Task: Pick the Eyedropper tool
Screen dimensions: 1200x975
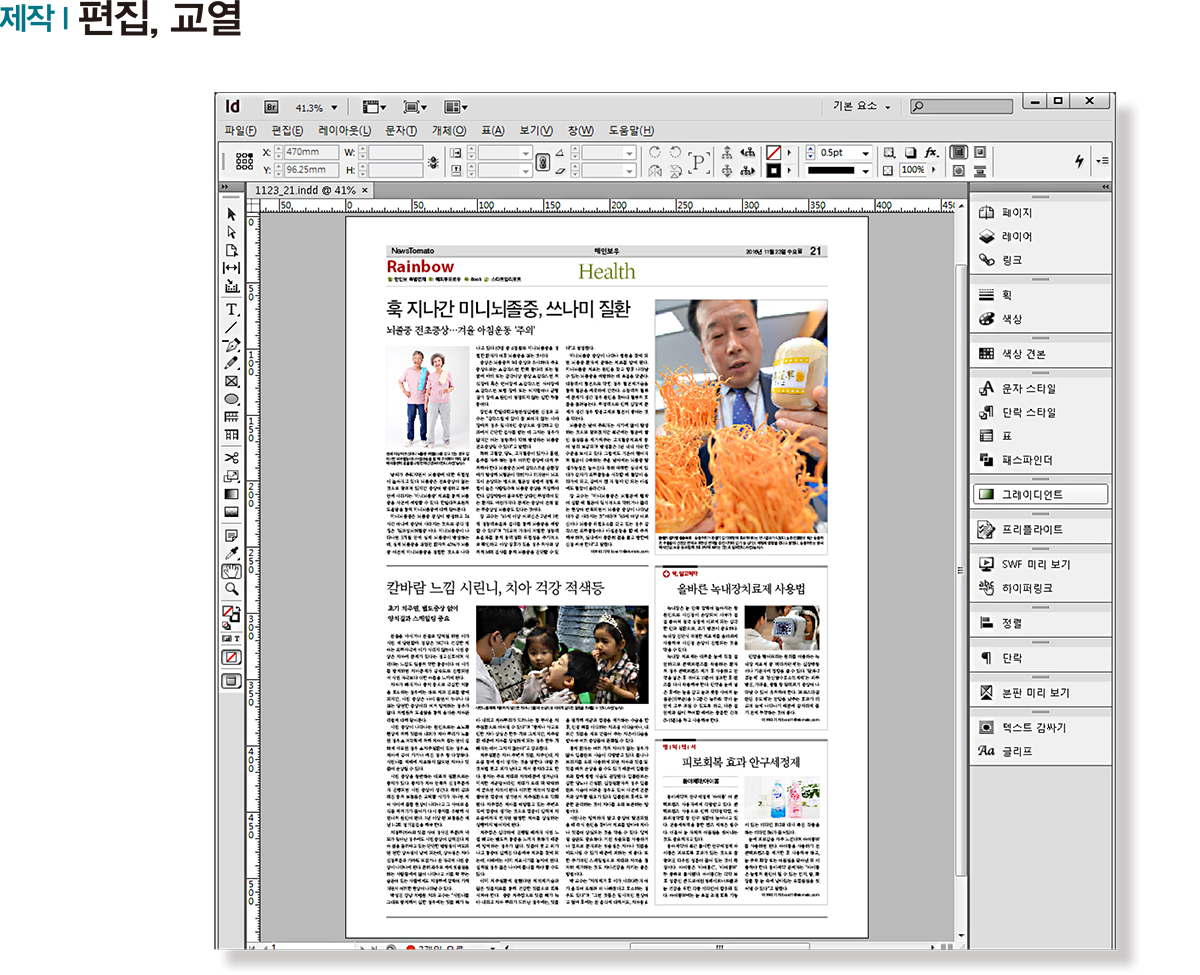Action: coord(231,553)
